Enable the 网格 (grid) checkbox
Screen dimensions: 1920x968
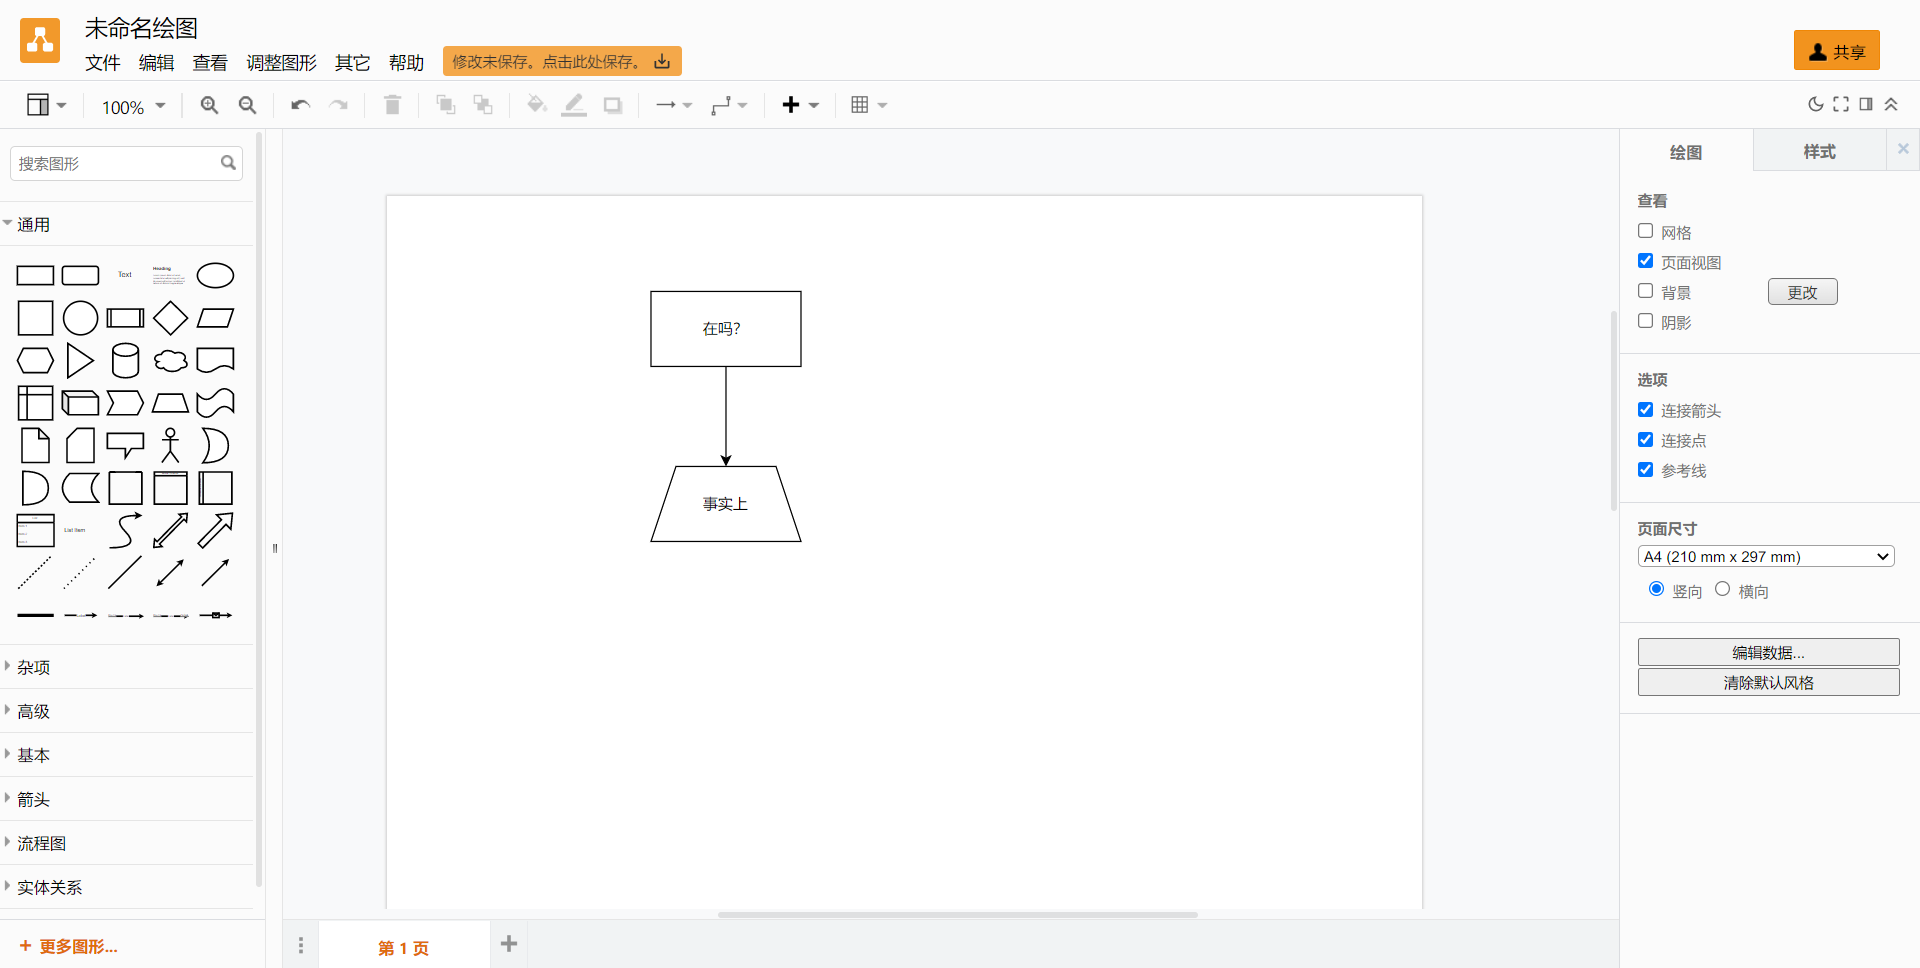click(1646, 231)
